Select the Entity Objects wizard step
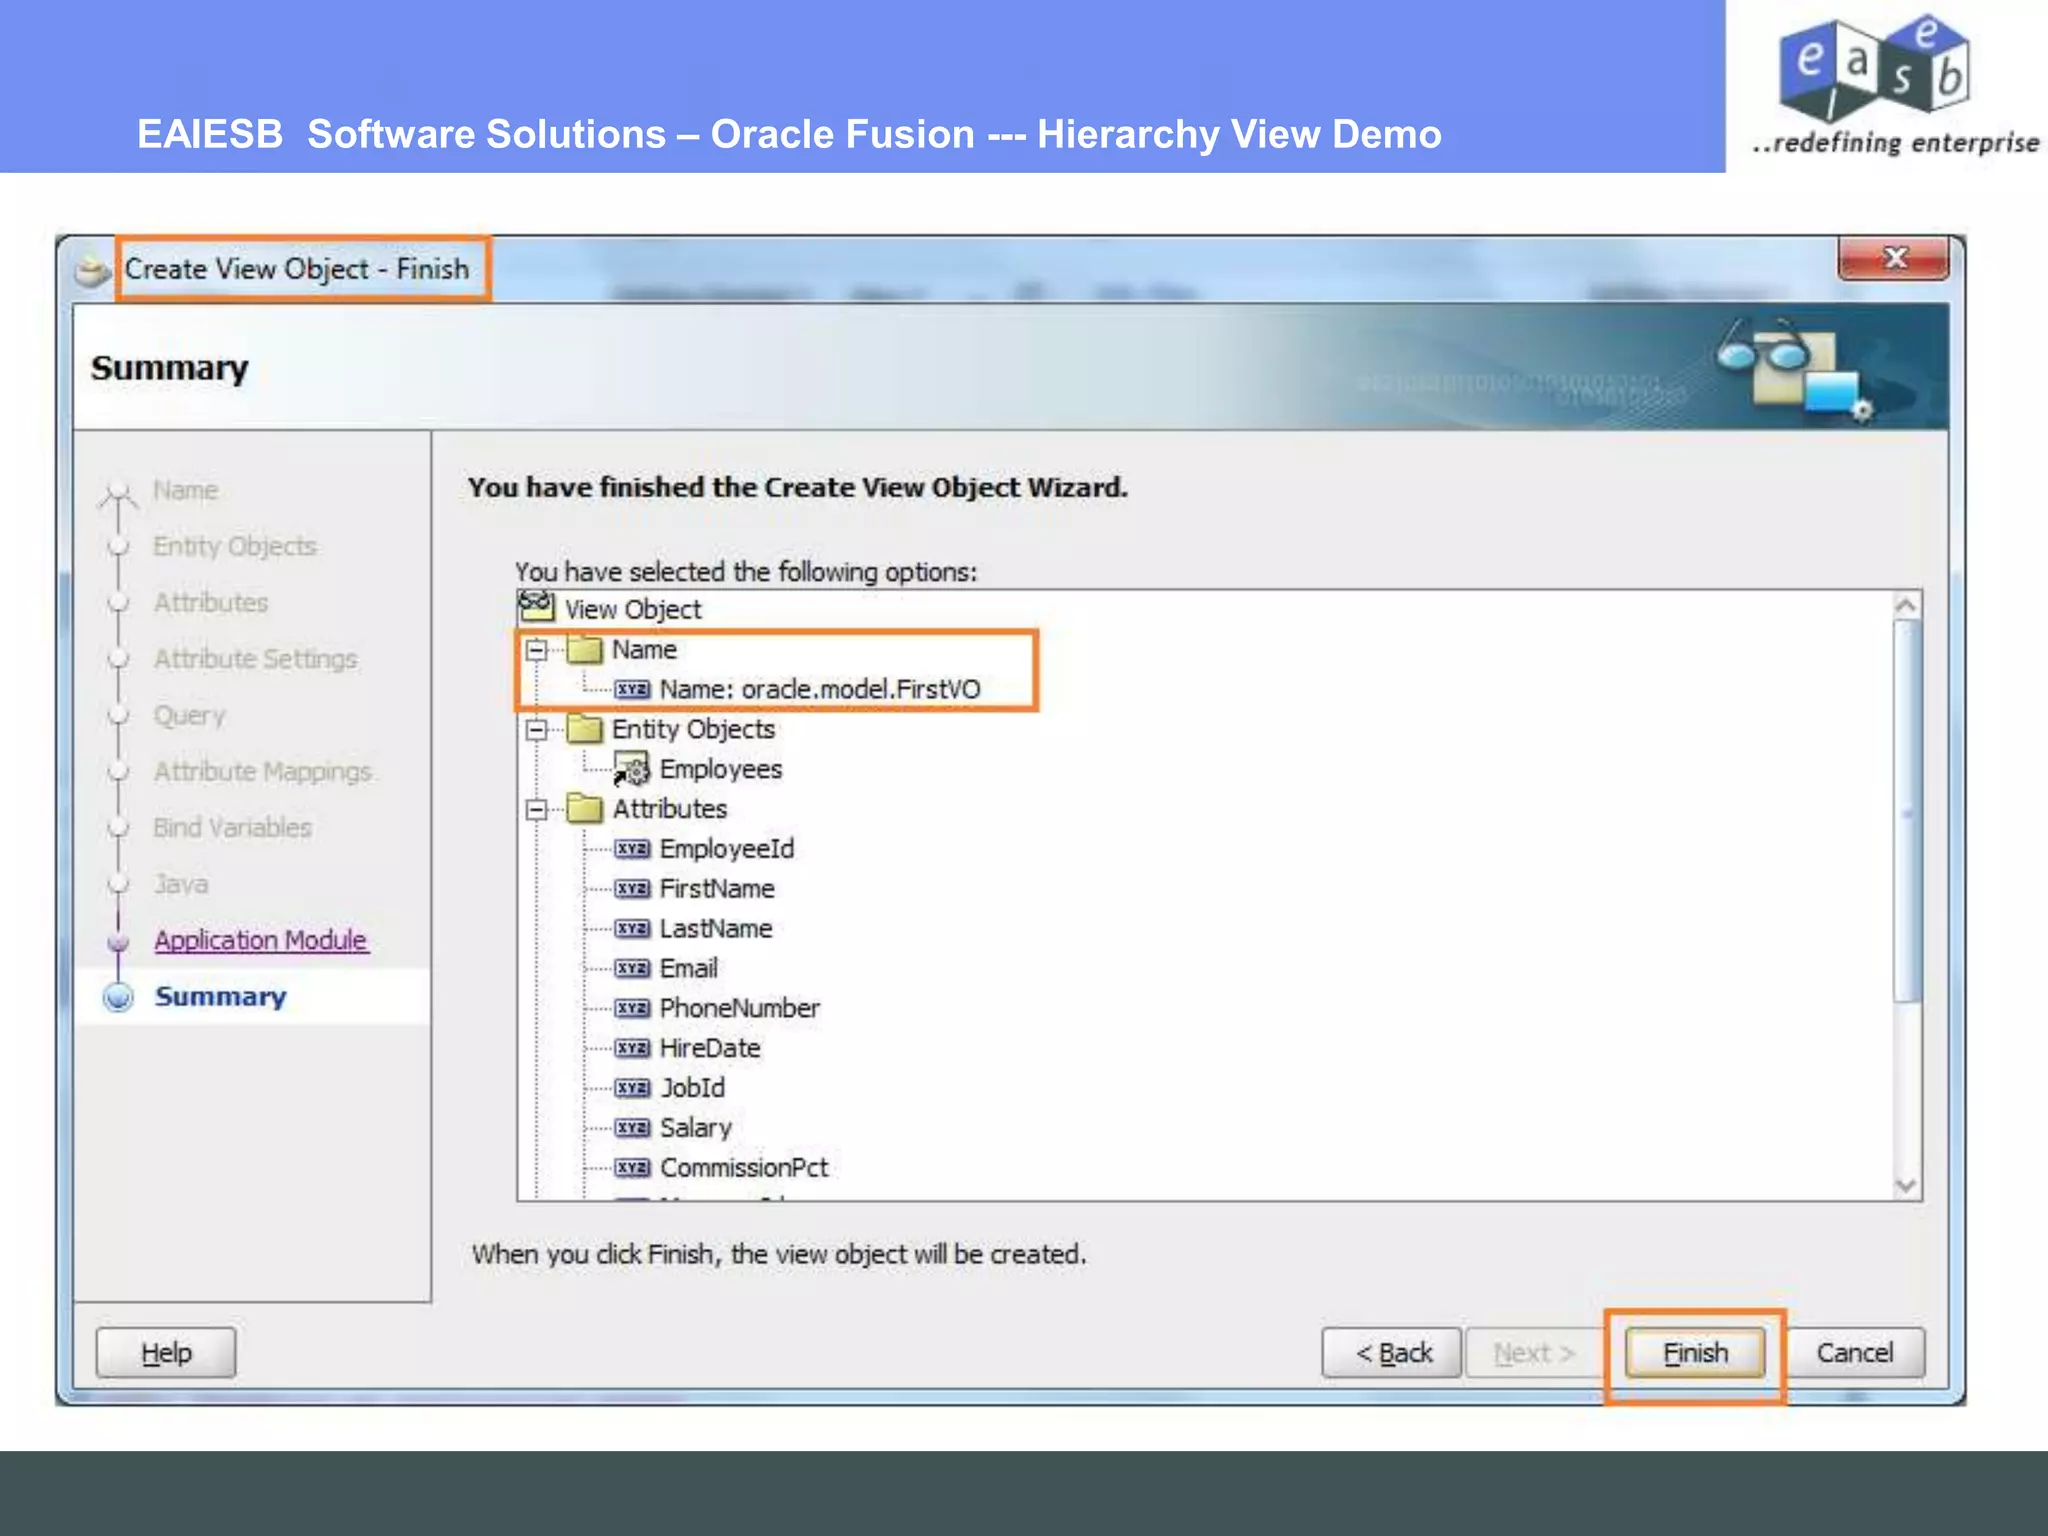 (x=235, y=546)
